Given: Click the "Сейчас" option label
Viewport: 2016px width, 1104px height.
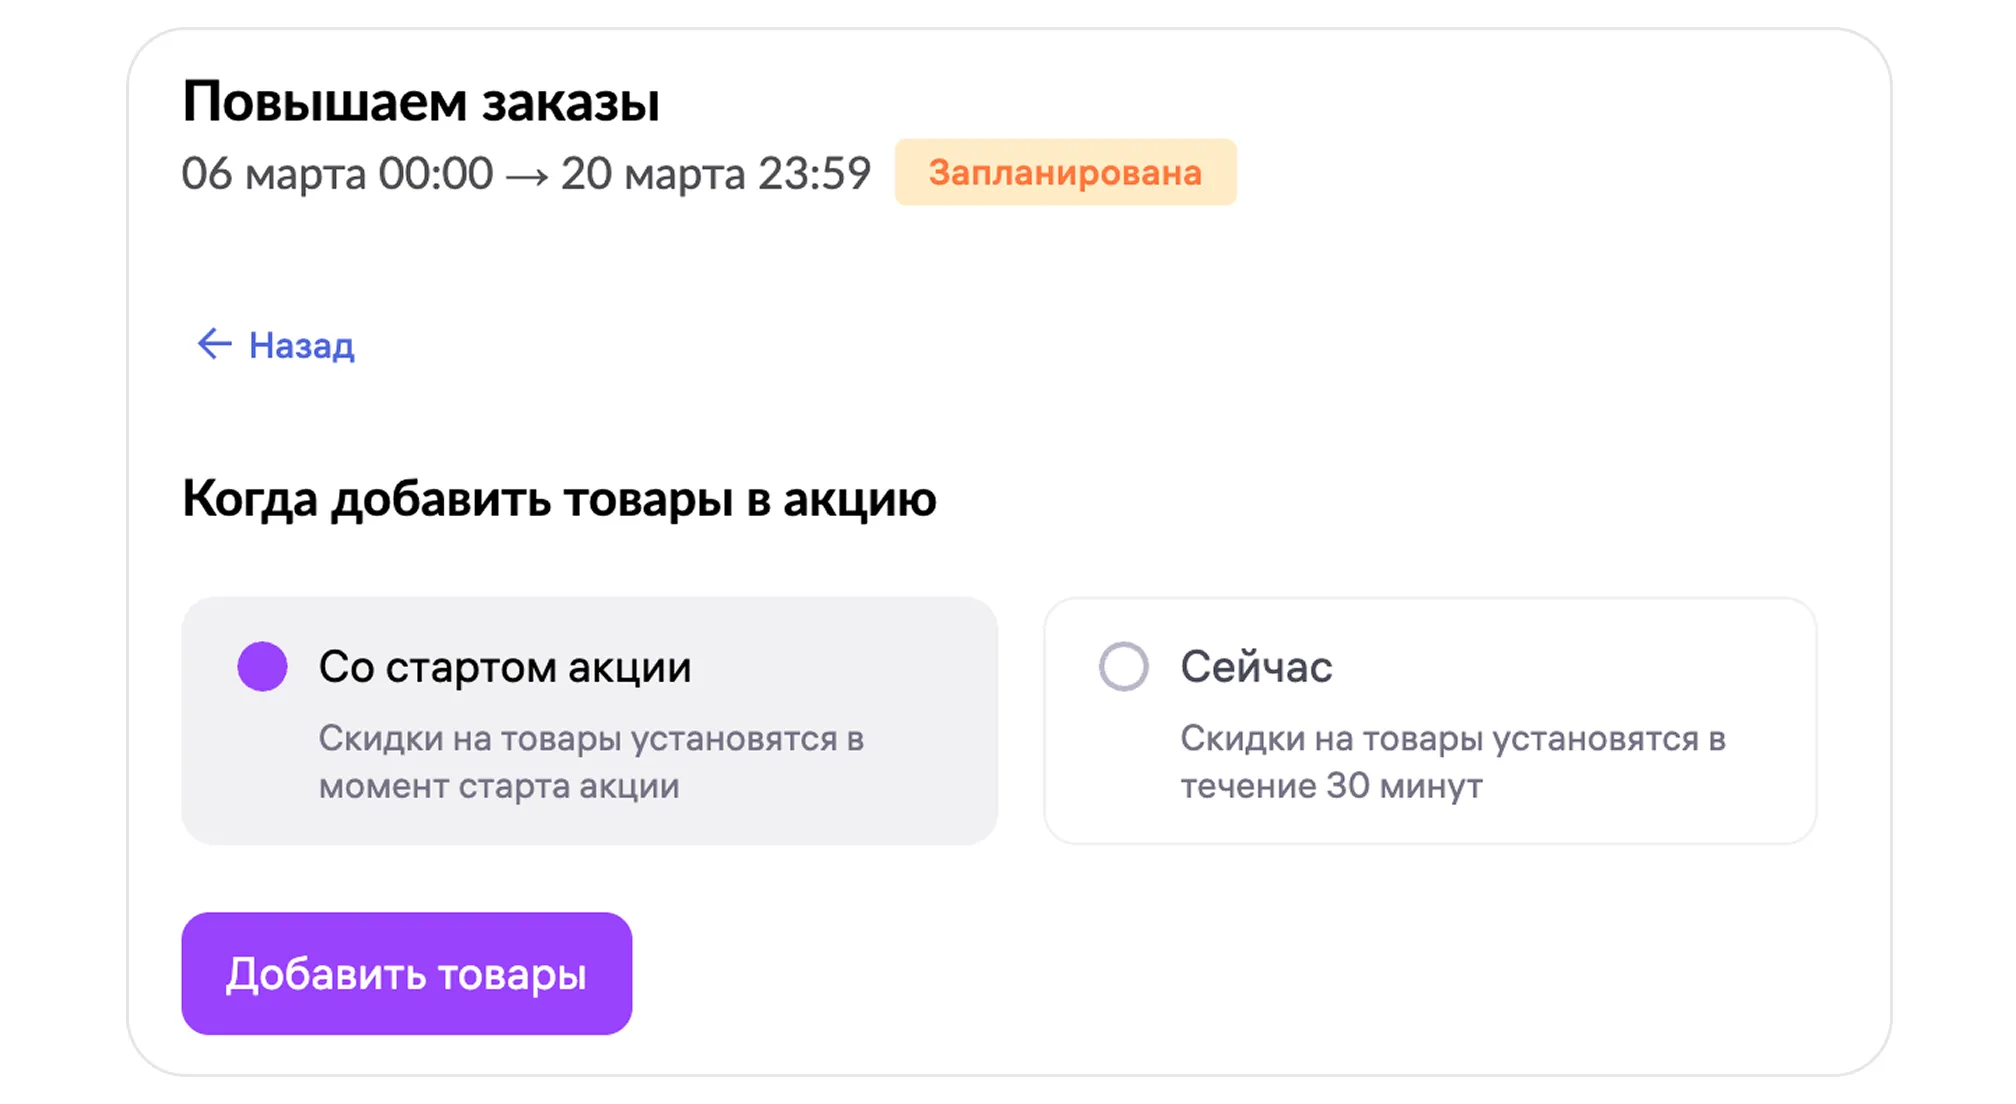Looking at the screenshot, I should 1255,667.
